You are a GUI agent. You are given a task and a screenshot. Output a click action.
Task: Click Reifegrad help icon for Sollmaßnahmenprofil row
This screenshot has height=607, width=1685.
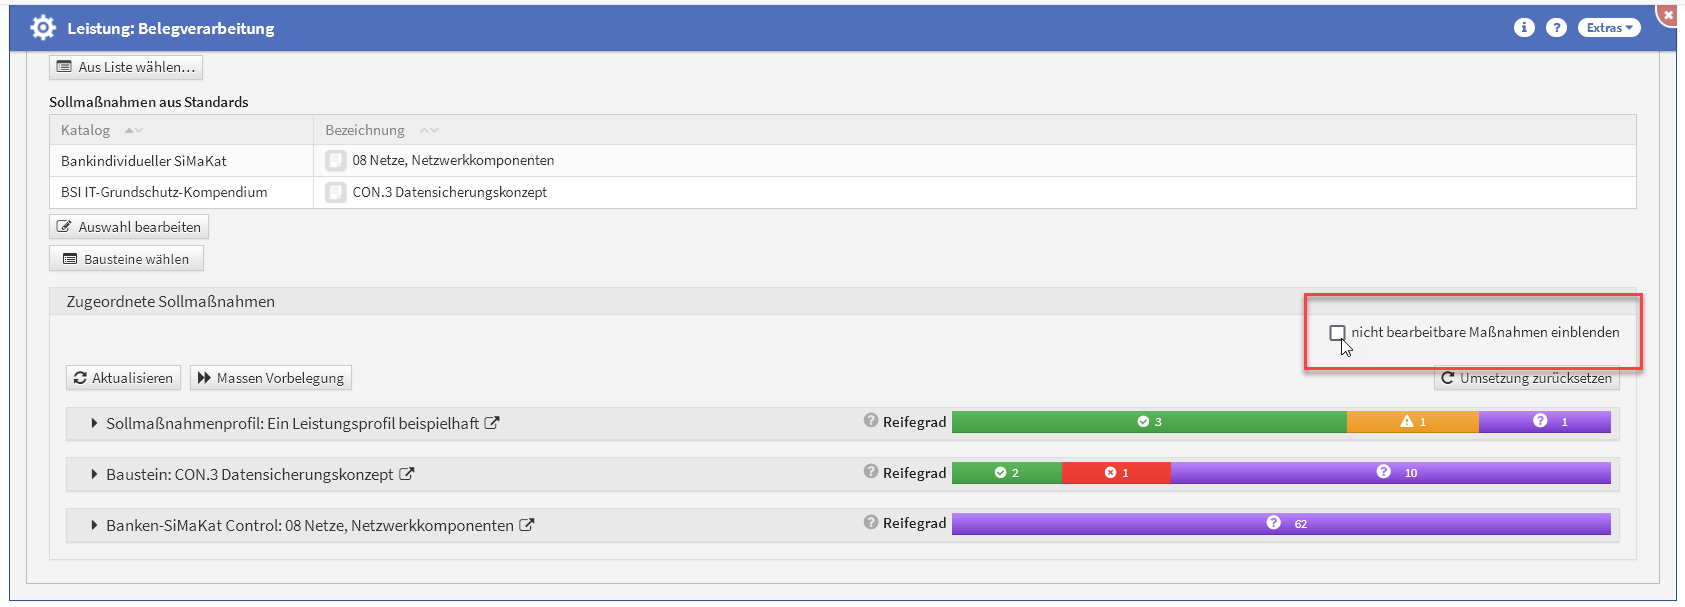tap(871, 421)
